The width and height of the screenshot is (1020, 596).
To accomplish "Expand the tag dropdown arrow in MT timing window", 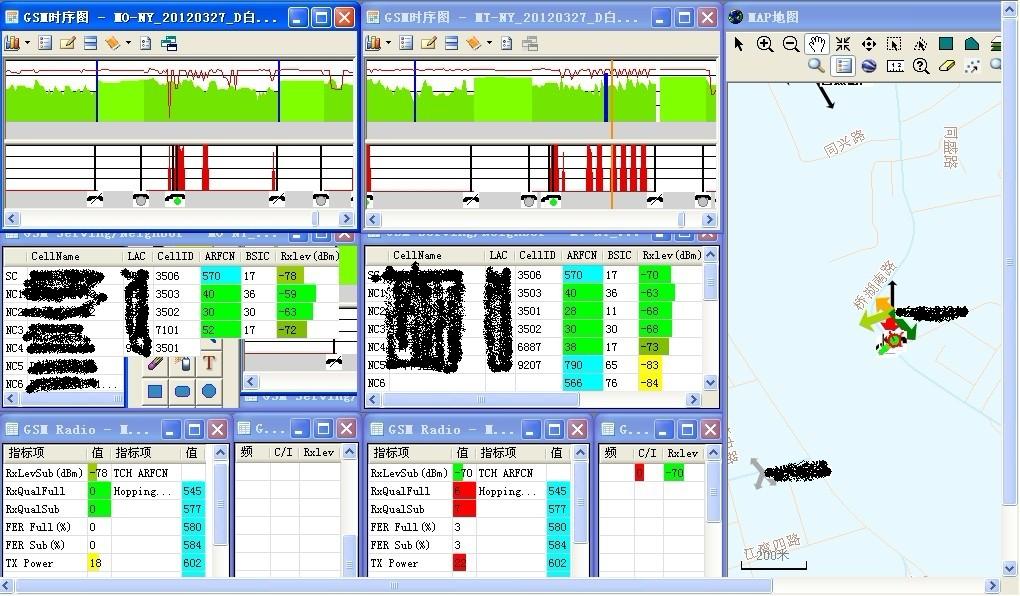I will pos(490,43).
